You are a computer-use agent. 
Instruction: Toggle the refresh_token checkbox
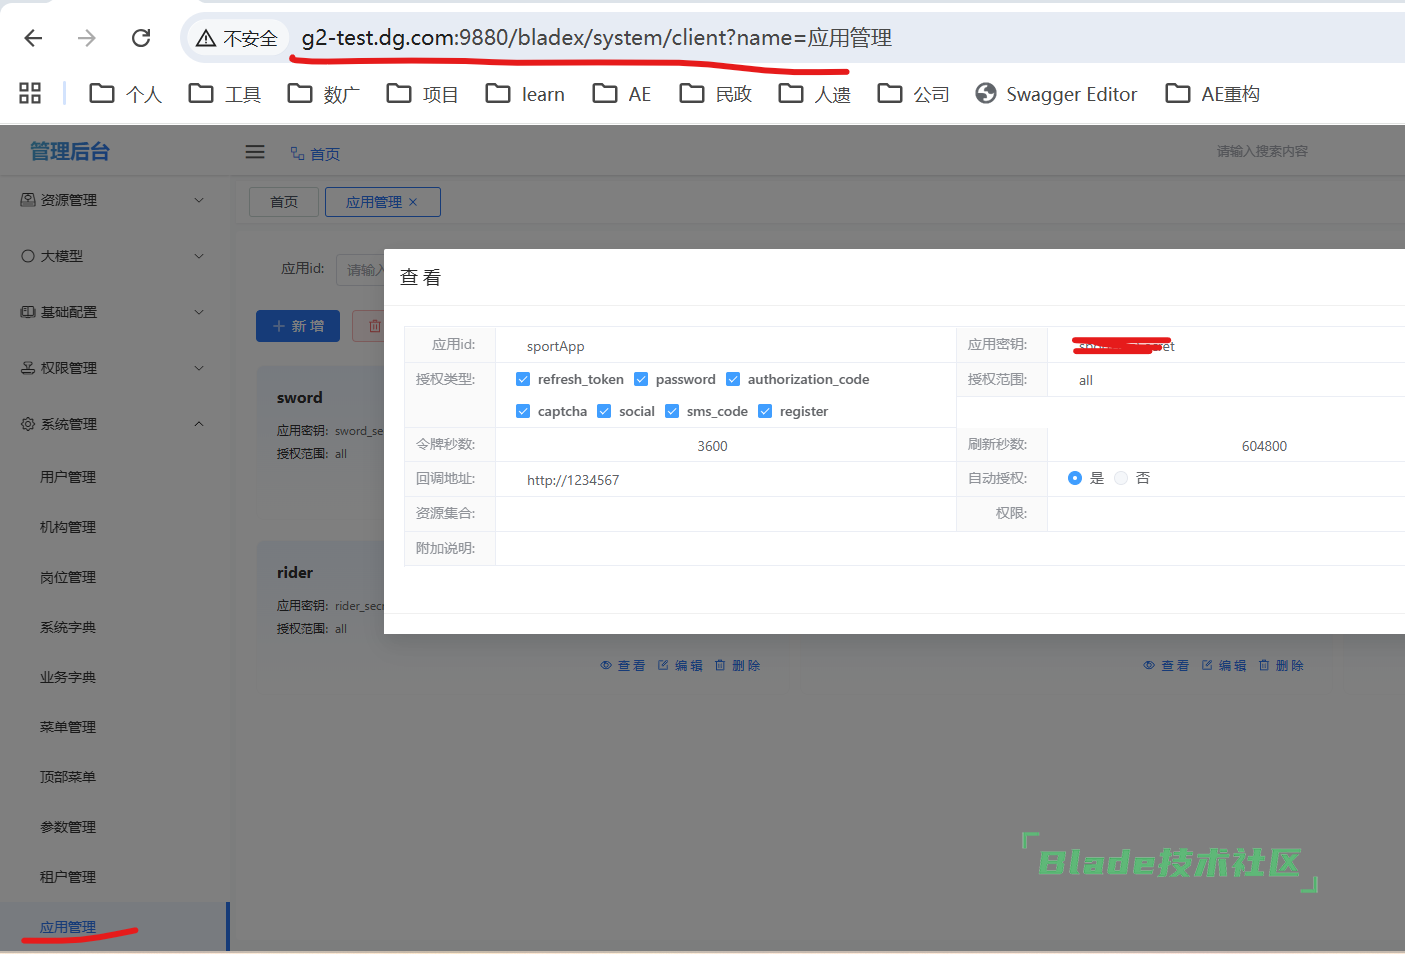point(523,379)
